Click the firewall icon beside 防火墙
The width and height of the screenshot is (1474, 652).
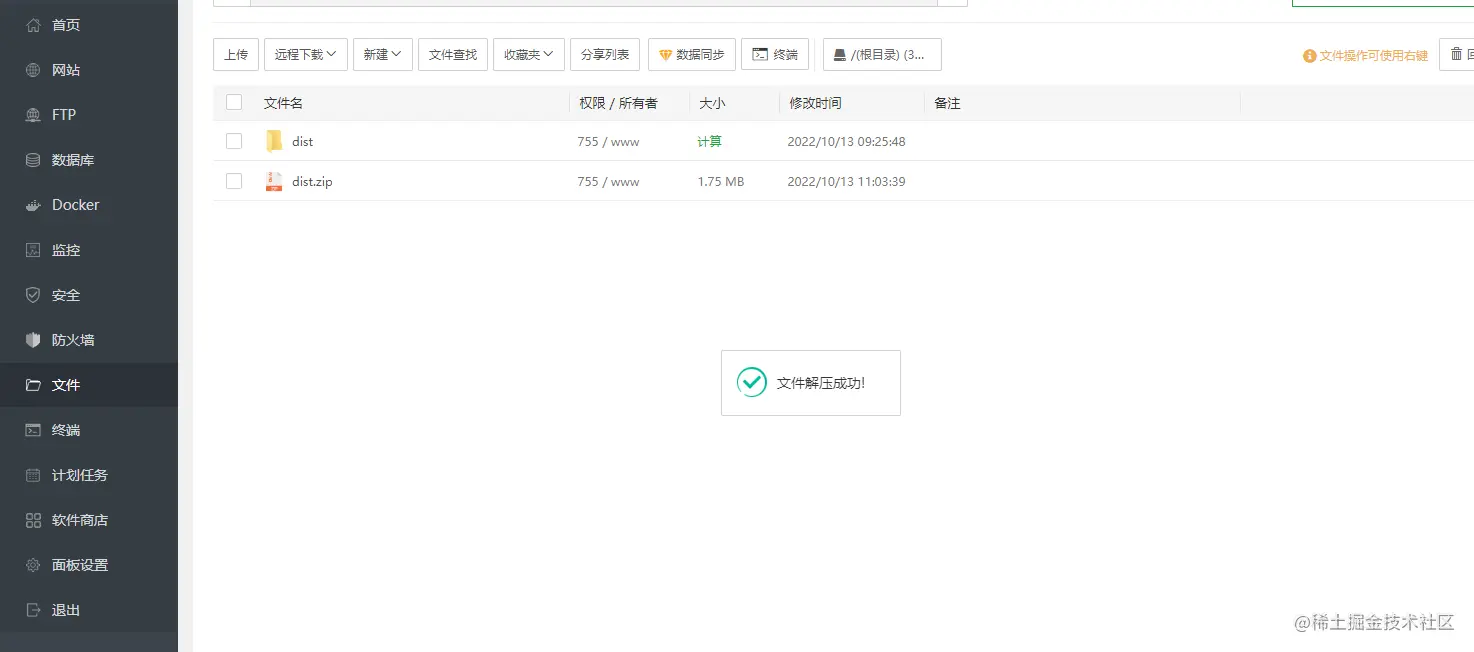tap(33, 340)
